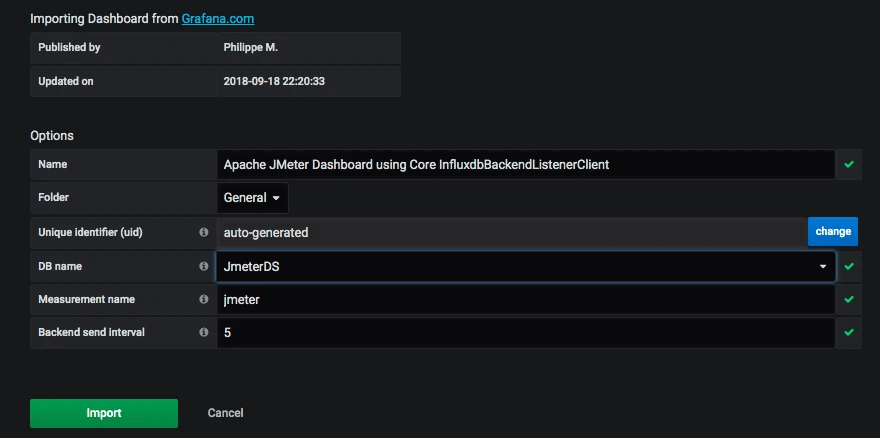Screen dimensions: 880x438
Task: Open the Folder dropdown showing General
Action: pyautogui.click(x=252, y=198)
